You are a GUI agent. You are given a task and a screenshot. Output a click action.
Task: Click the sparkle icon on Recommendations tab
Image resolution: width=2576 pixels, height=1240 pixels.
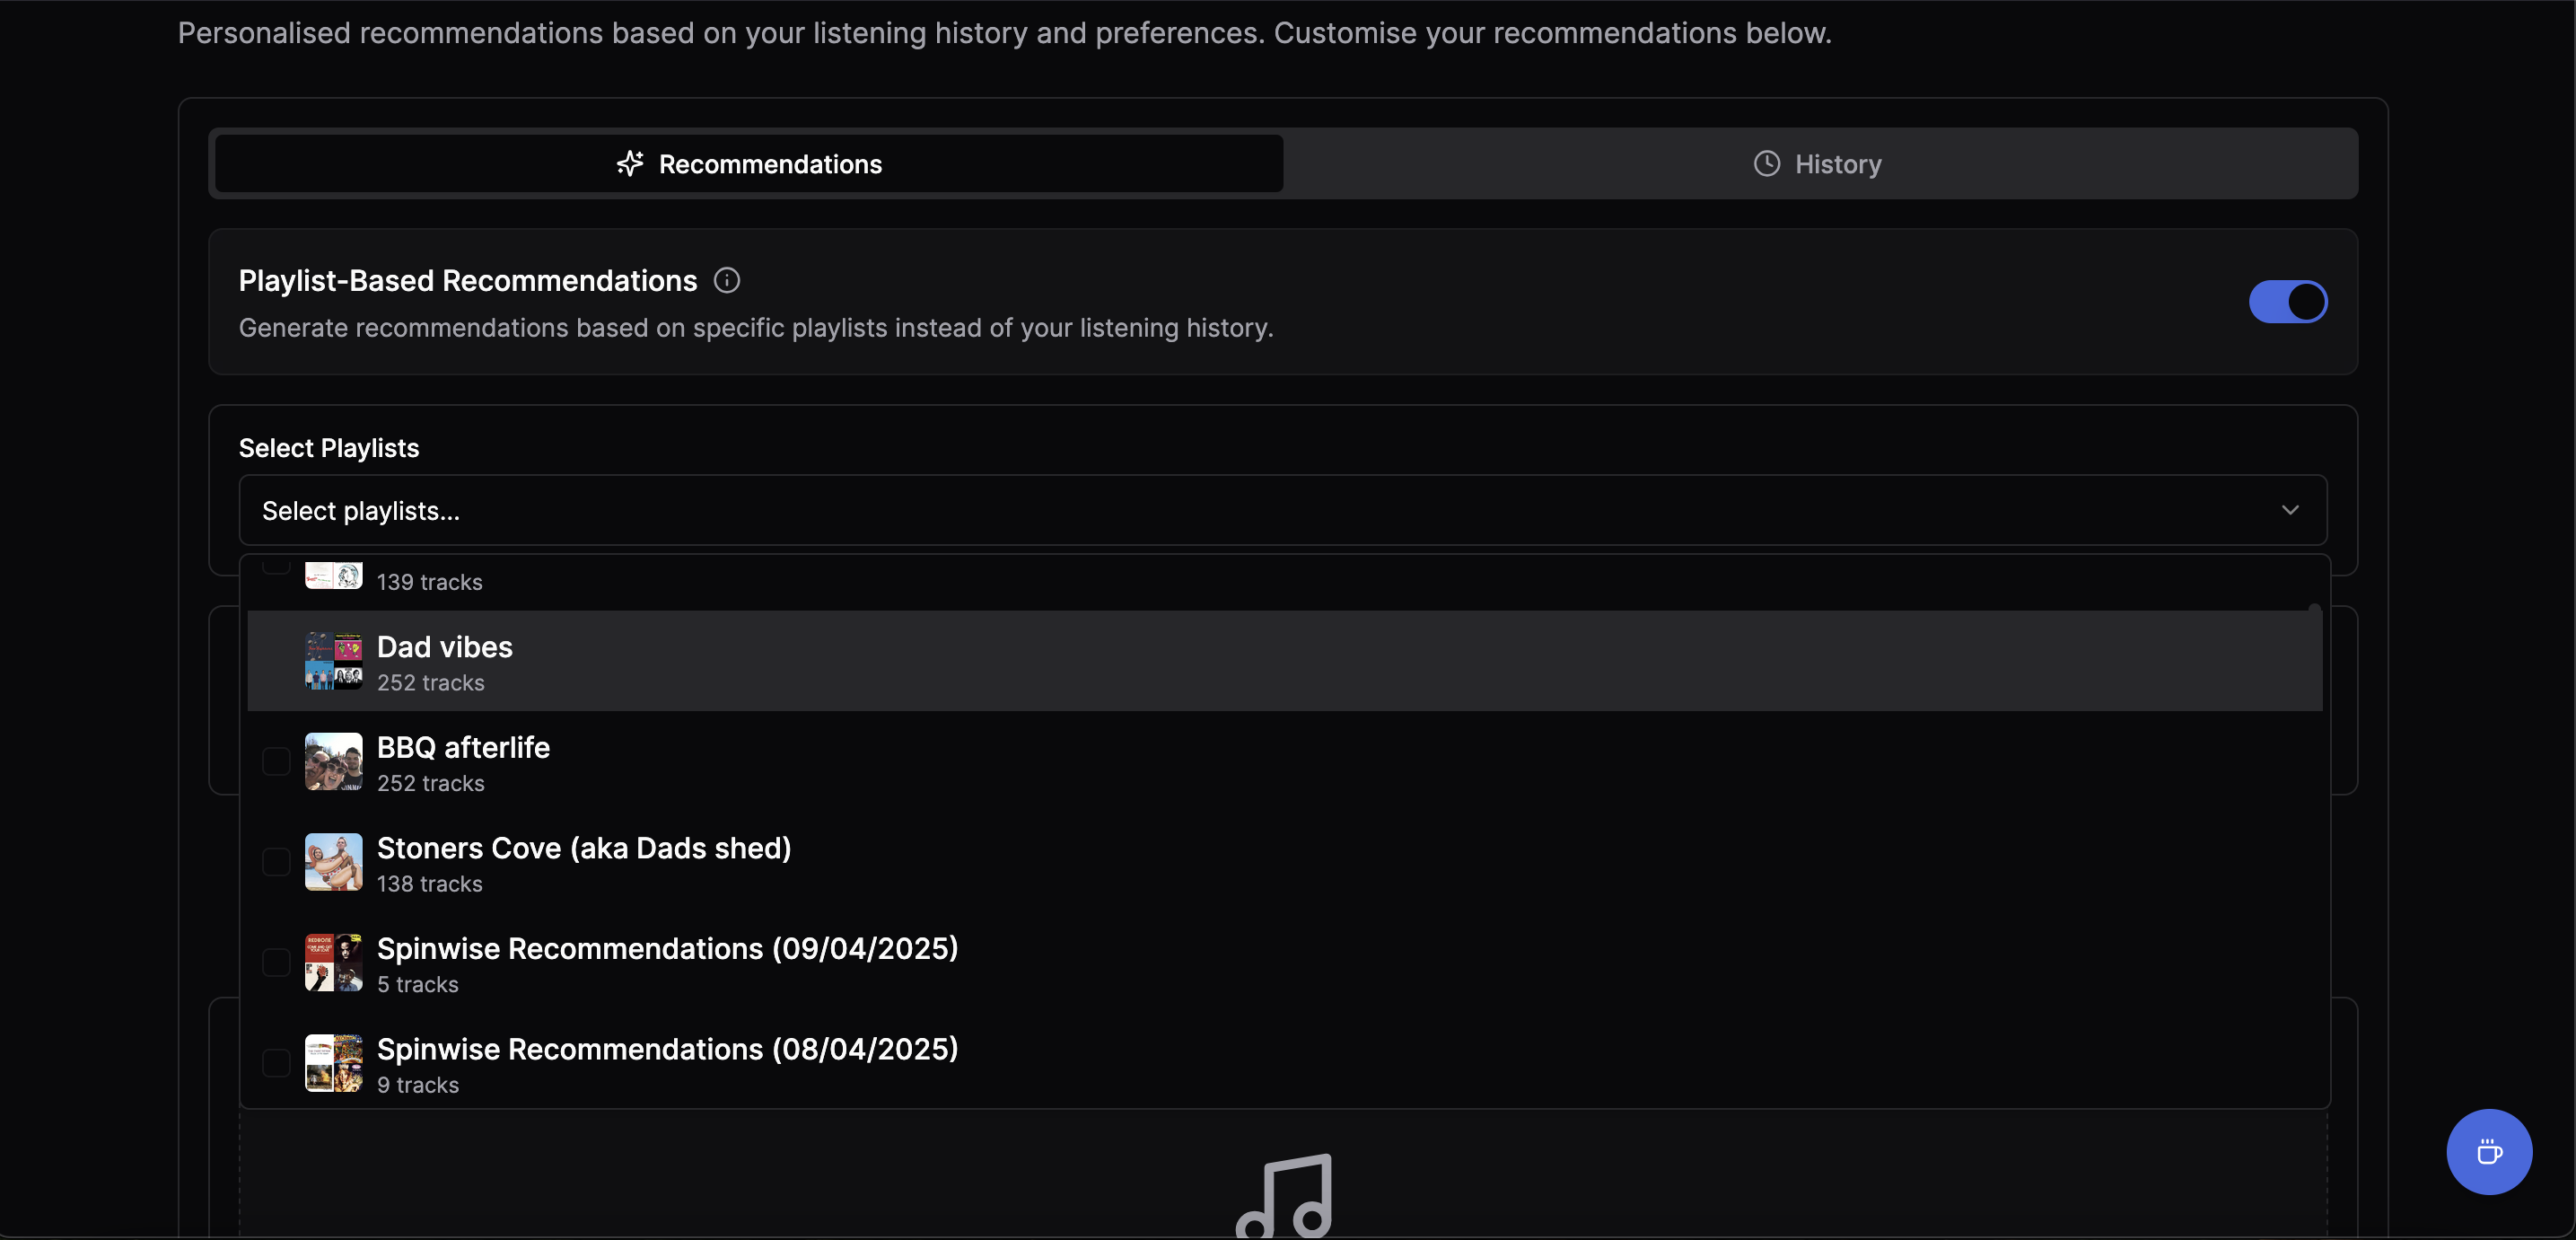coord(630,164)
